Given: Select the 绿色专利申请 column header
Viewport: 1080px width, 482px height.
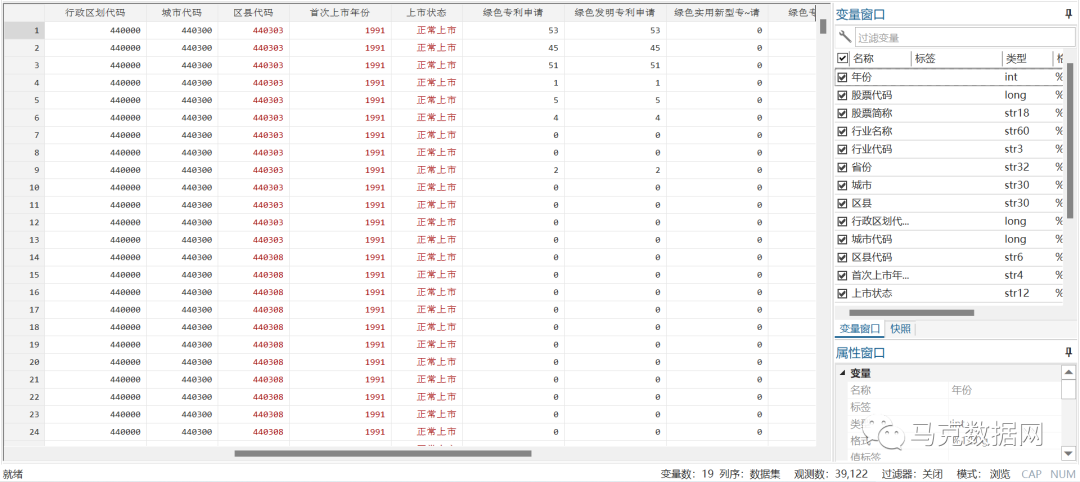Looking at the screenshot, I should 513,13.
